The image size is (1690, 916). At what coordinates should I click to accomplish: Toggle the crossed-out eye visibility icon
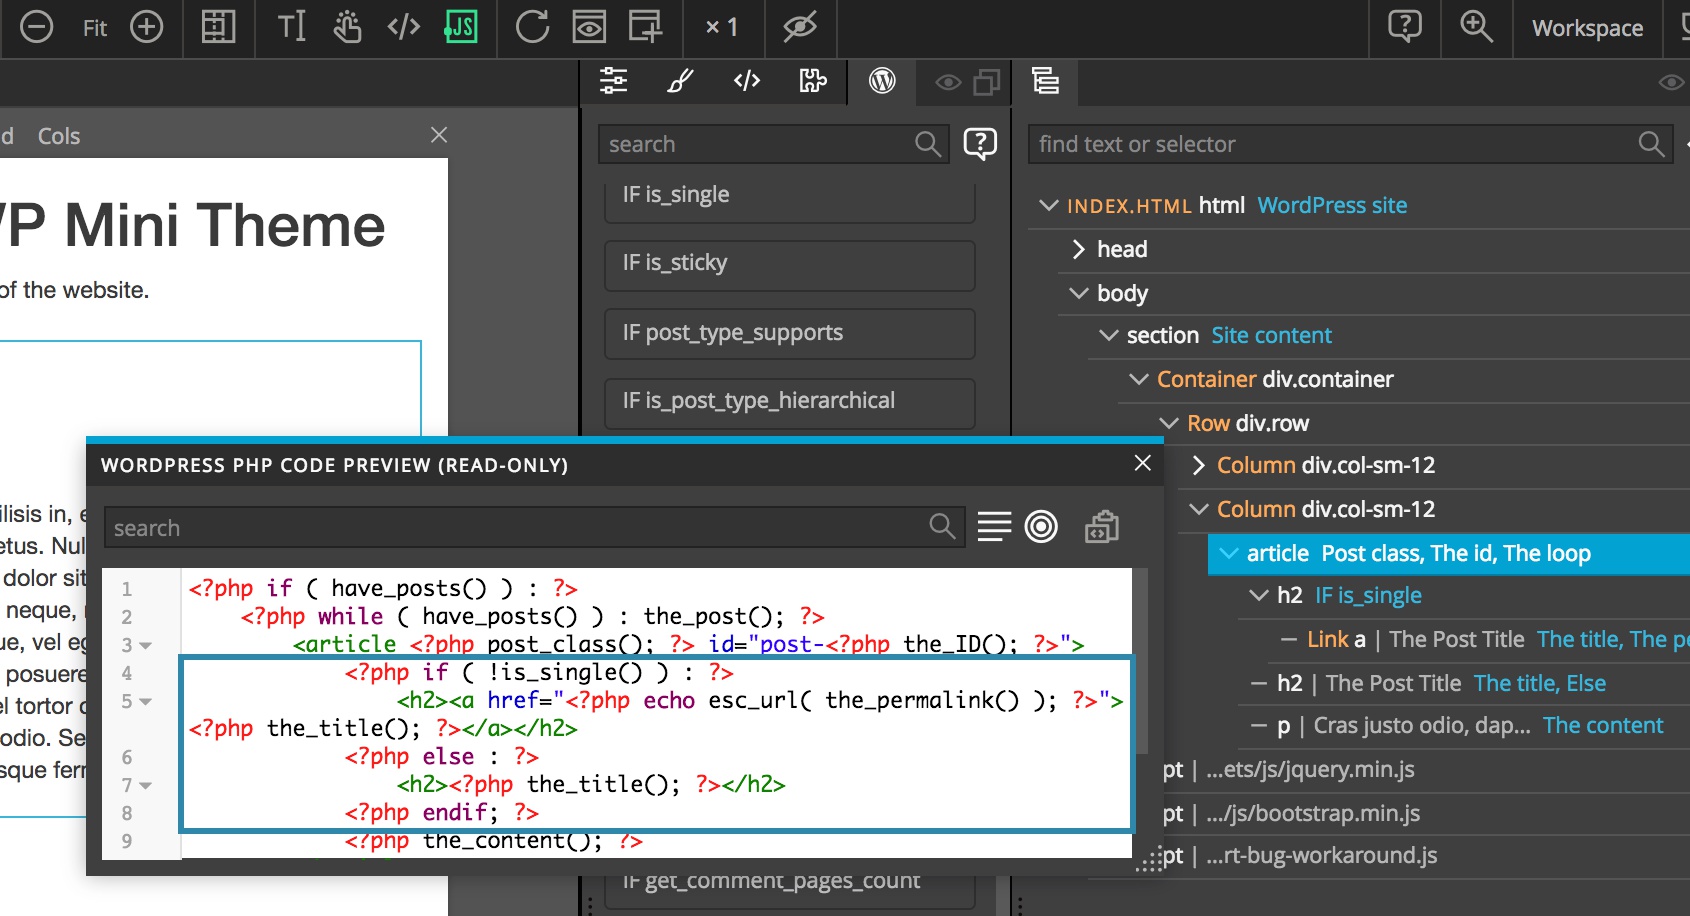tap(800, 27)
